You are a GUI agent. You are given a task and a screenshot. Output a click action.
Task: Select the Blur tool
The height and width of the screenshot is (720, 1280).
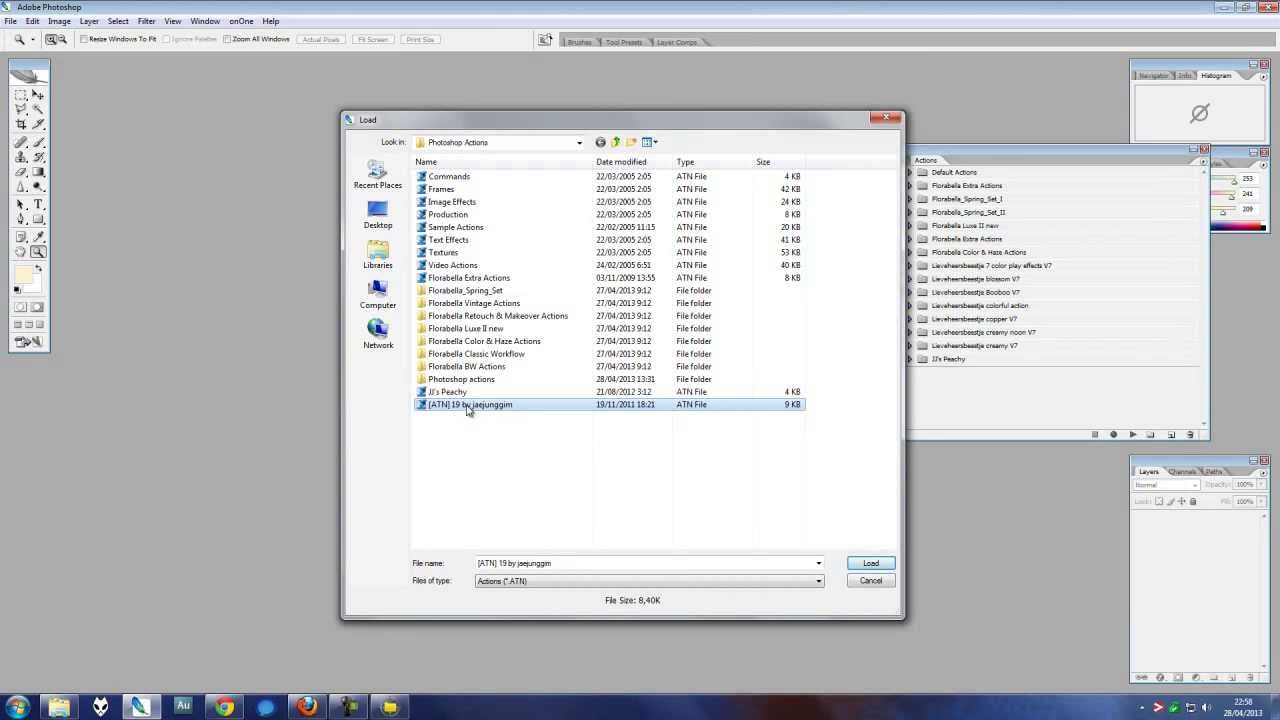pyautogui.click(x=20, y=186)
